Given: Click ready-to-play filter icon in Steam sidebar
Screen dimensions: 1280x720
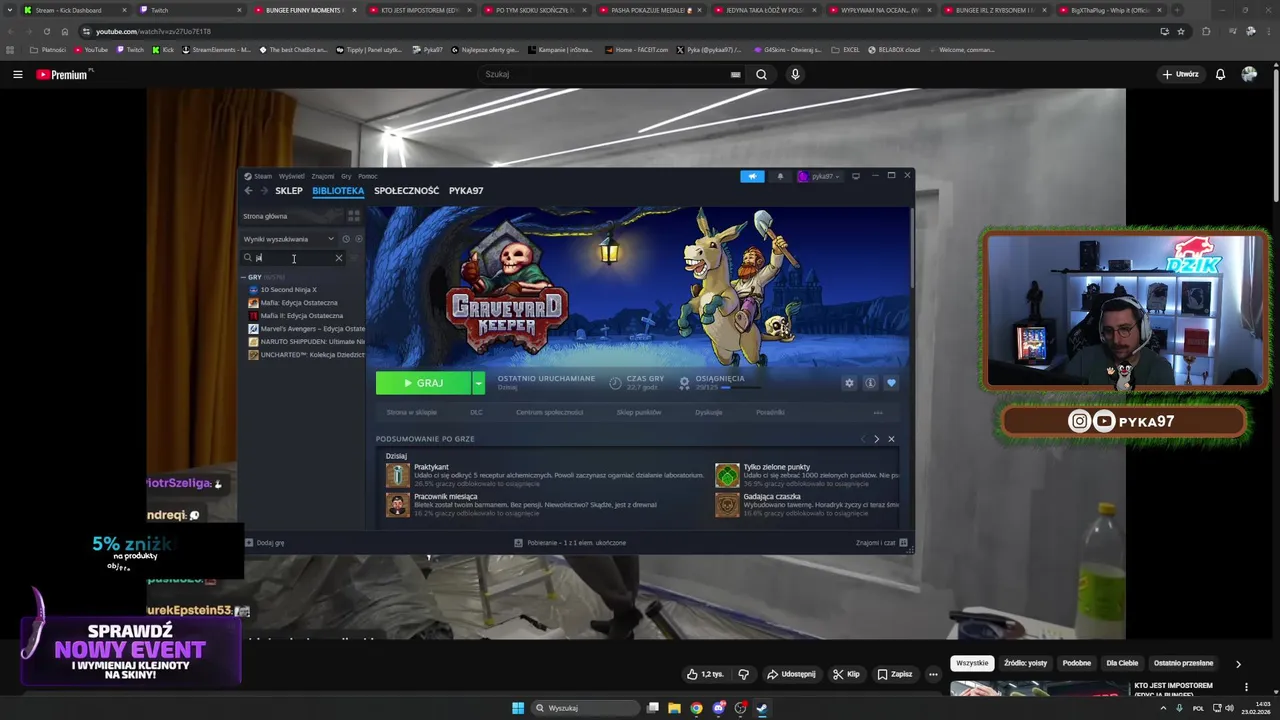Looking at the screenshot, I should coord(359,239).
